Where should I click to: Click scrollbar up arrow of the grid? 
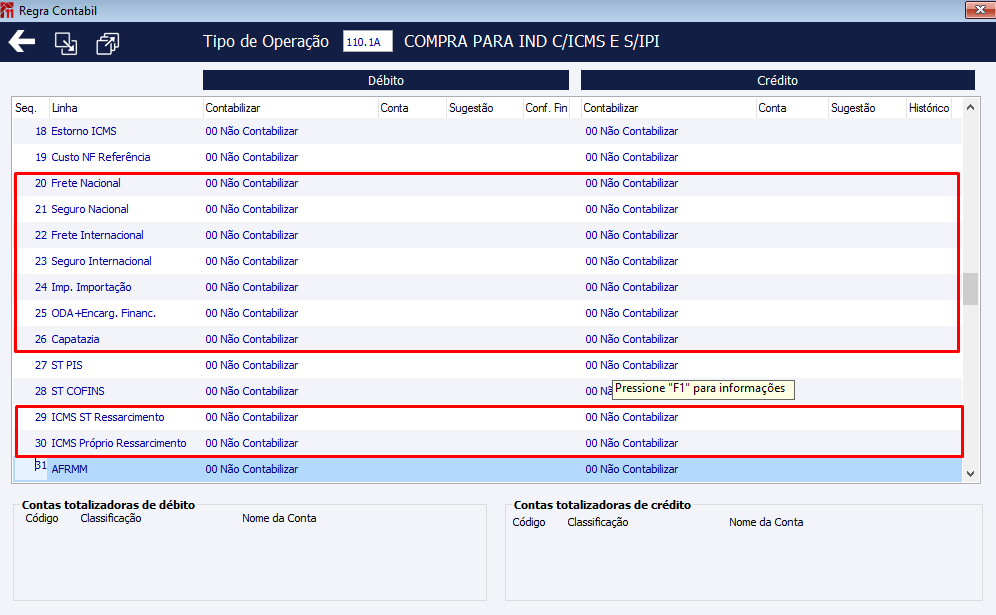click(970, 107)
